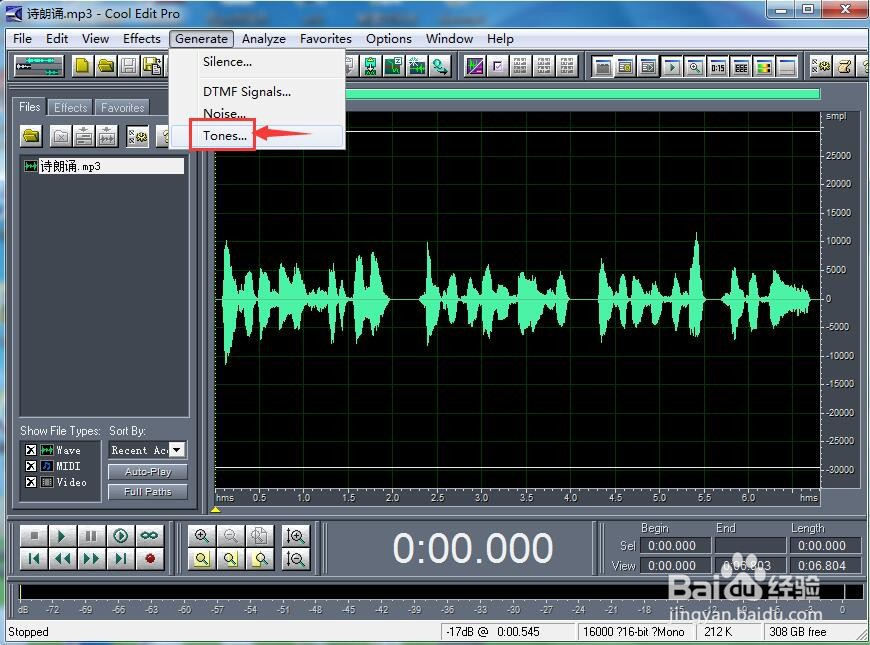Click the Sel Length time field
The height and width of the screenshot is (645, 870).
(x=825, y=546)
